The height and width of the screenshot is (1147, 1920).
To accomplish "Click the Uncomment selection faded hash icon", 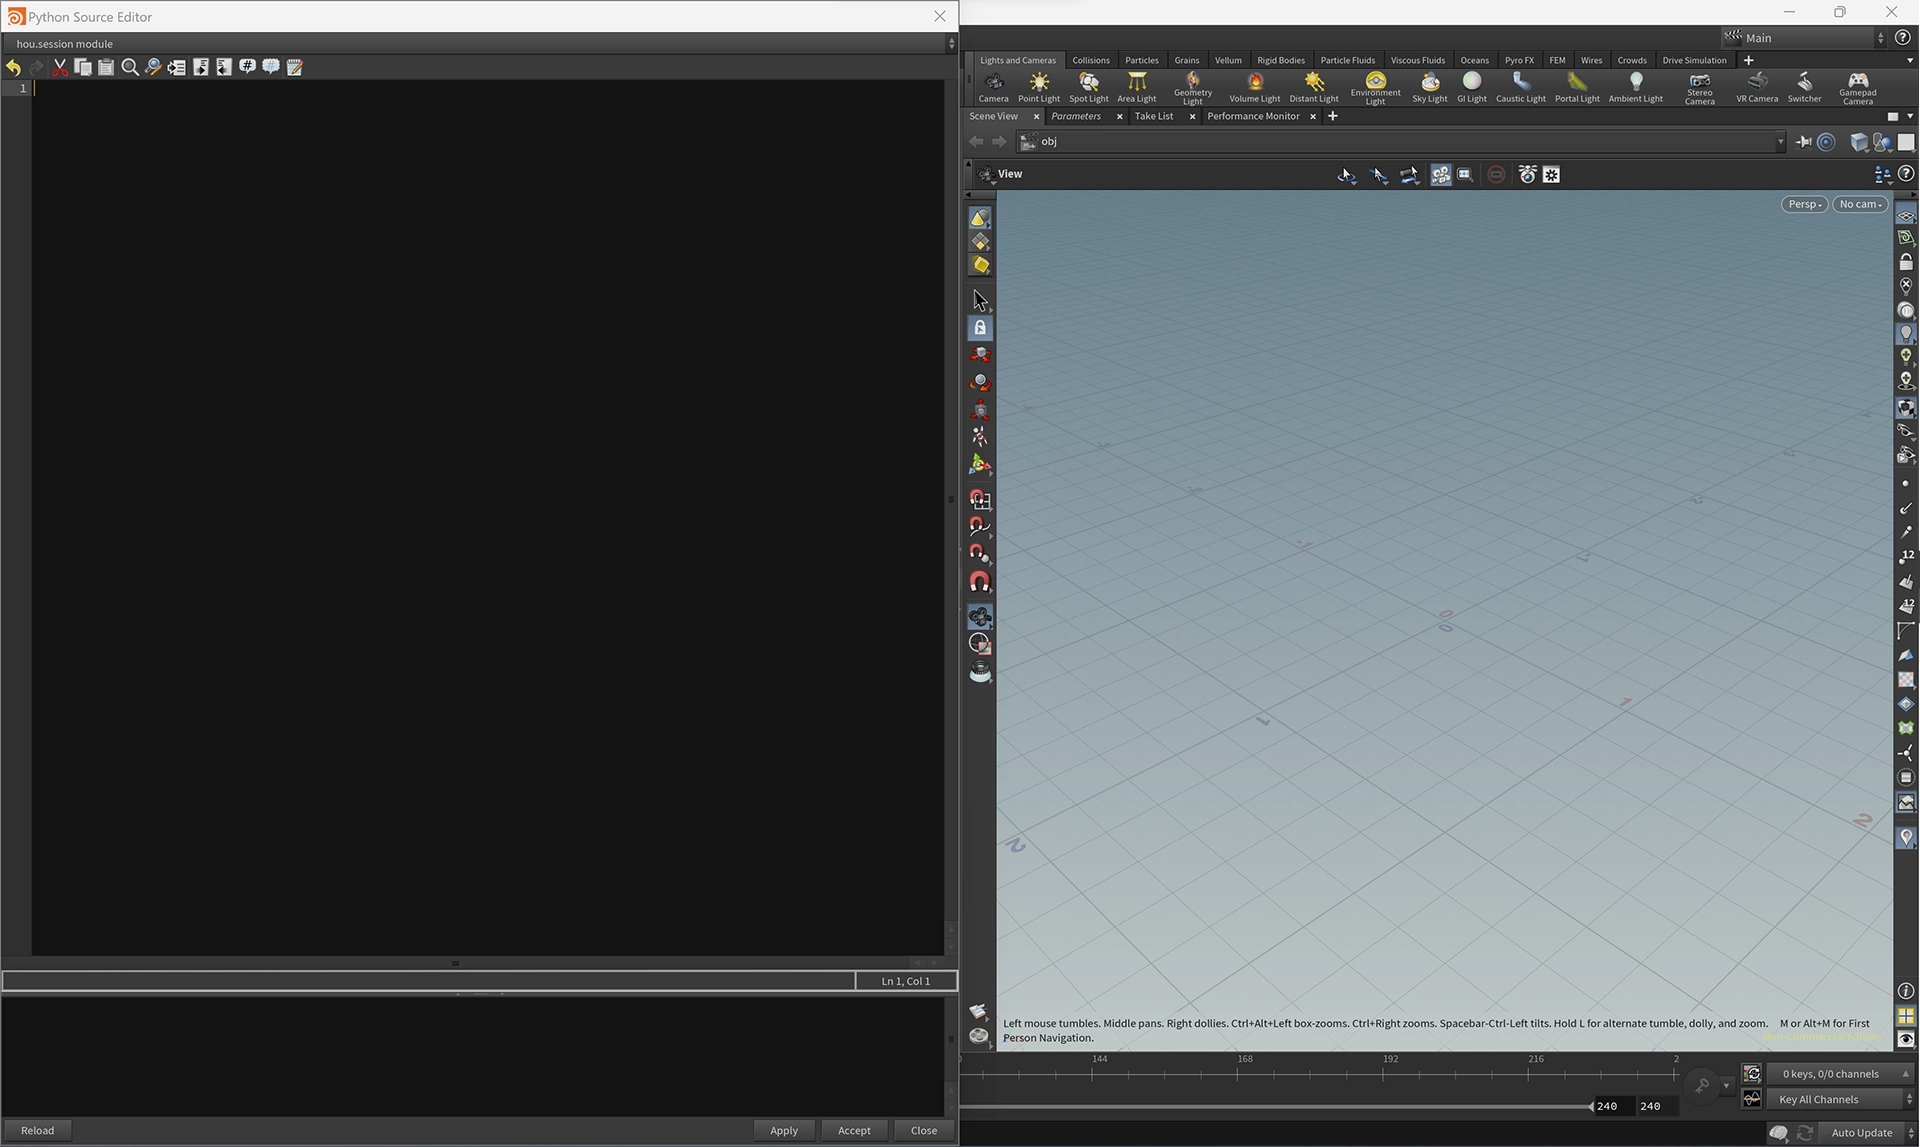I will click(271, 67).
